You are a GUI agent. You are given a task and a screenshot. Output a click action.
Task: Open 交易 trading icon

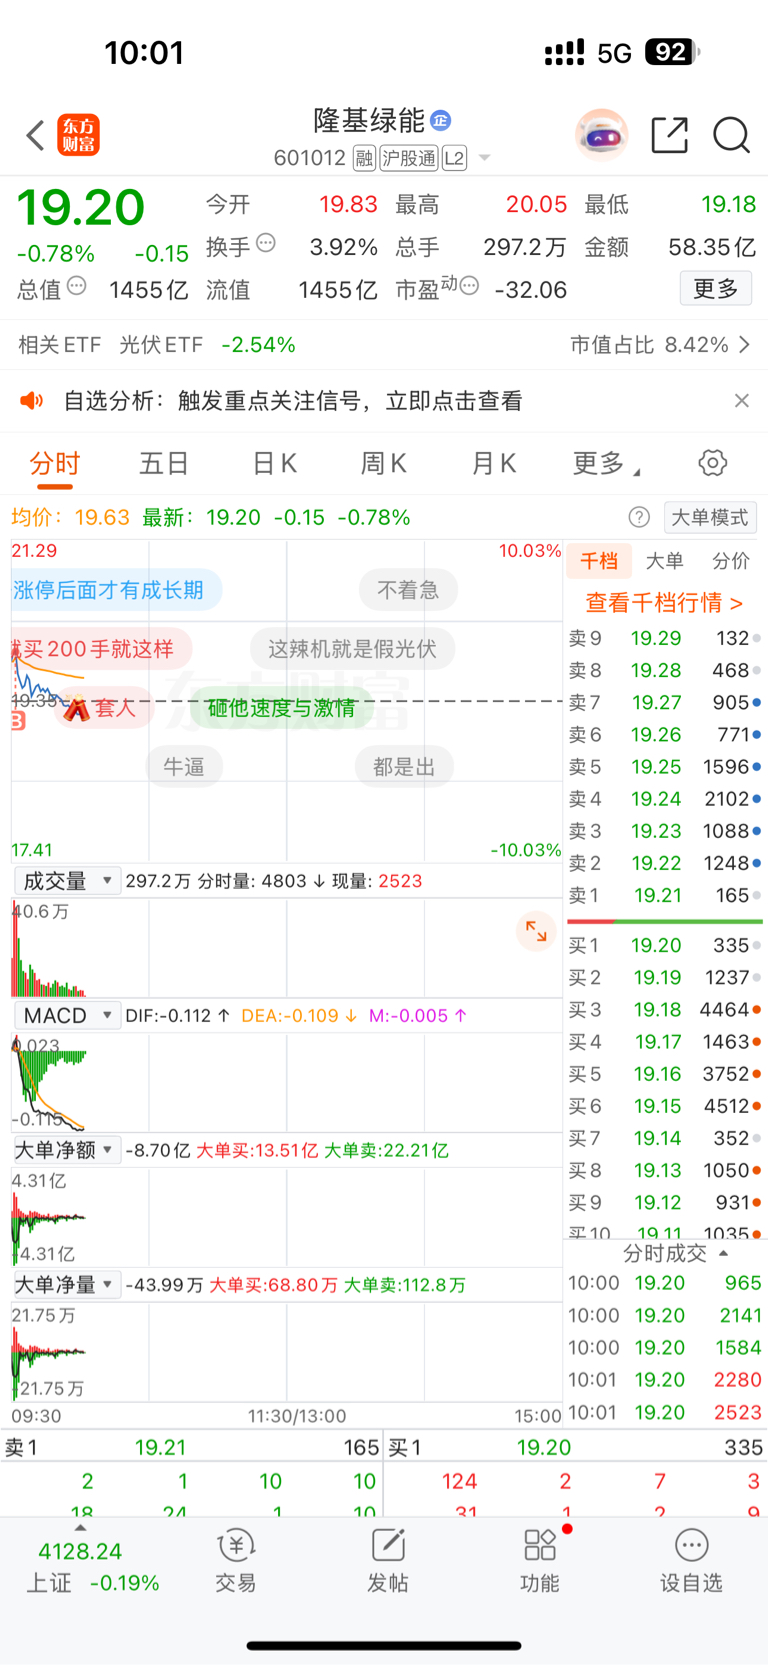tap(236, 1561)
